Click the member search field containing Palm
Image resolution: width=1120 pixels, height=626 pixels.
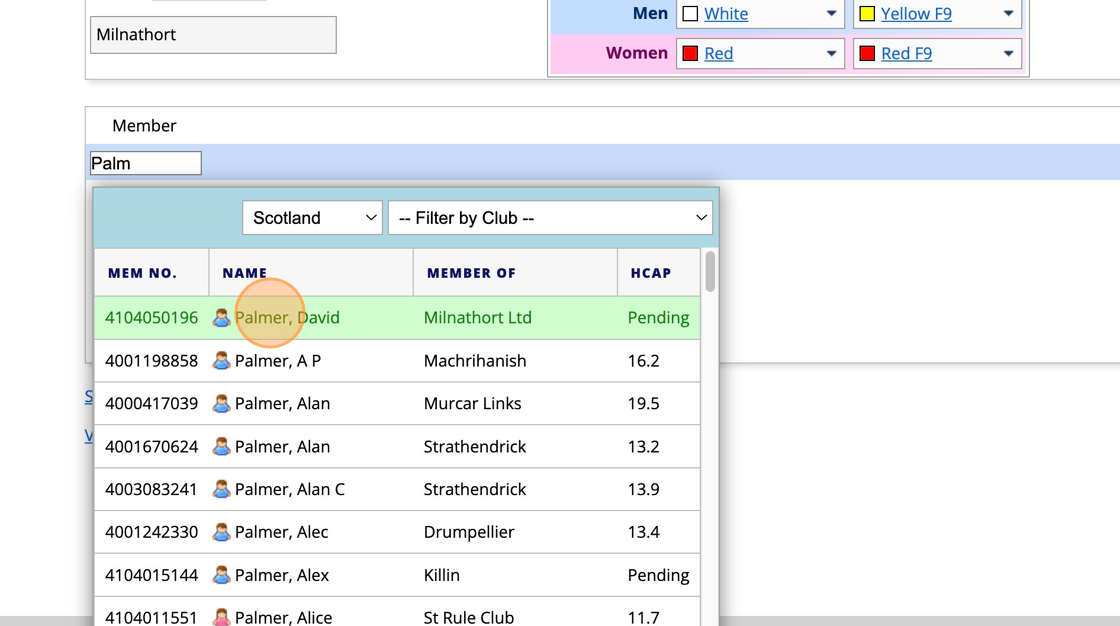click(146, 164)
